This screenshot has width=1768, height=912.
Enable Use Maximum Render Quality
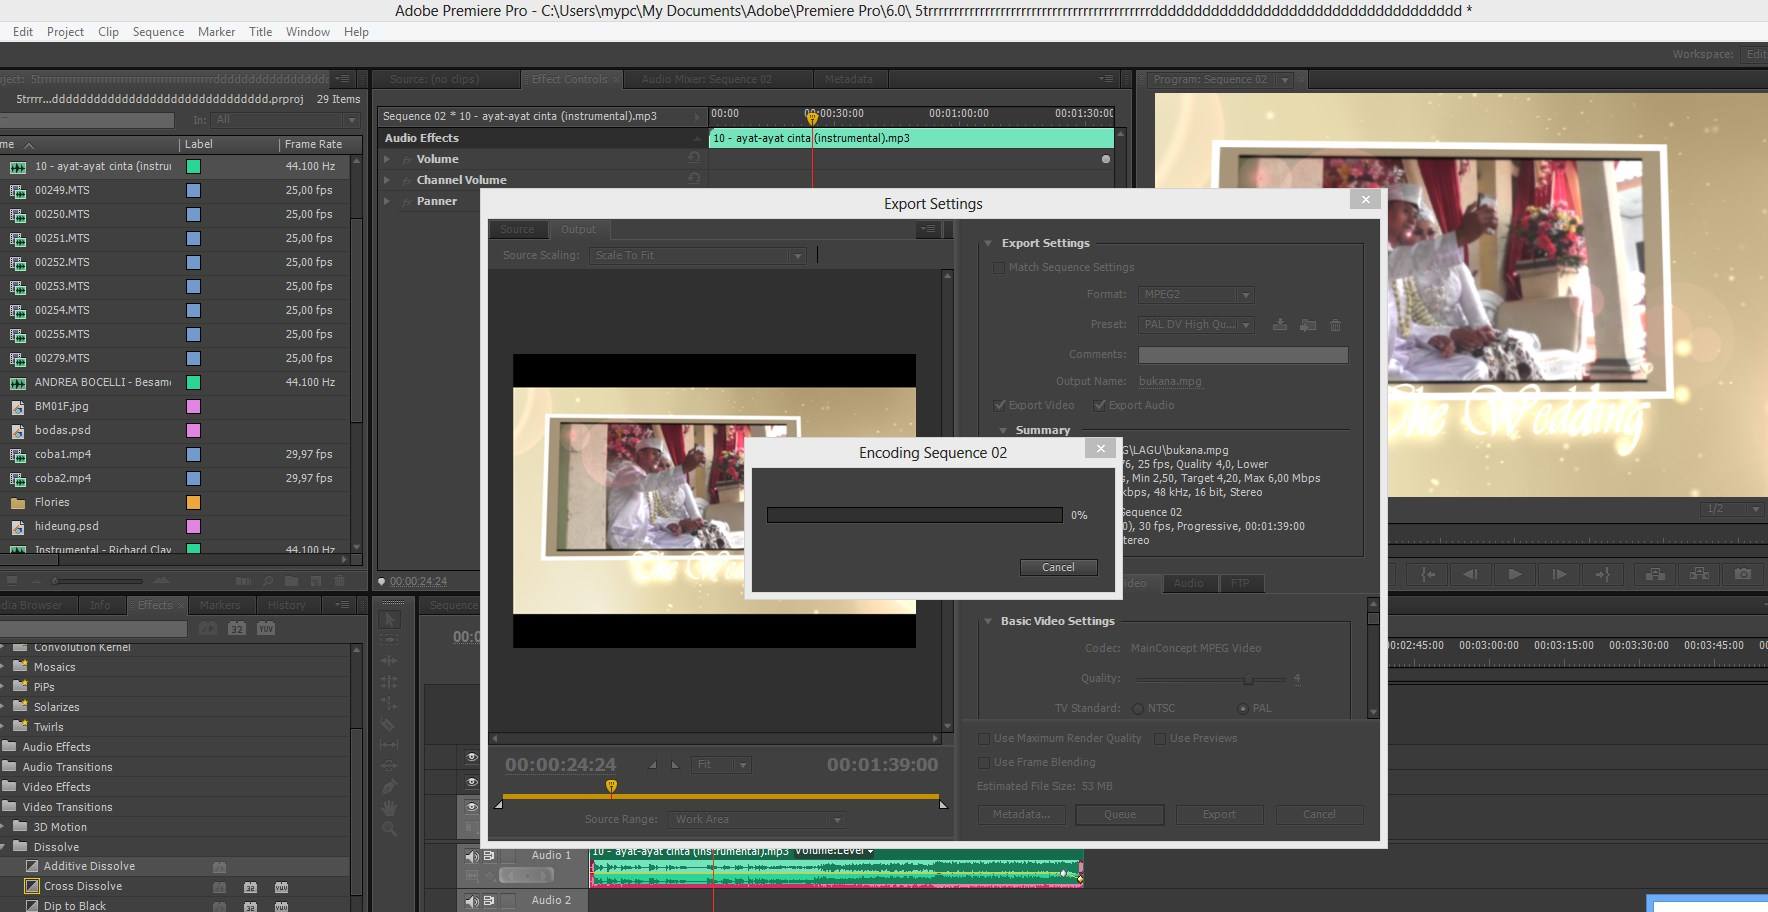[984, 738]
